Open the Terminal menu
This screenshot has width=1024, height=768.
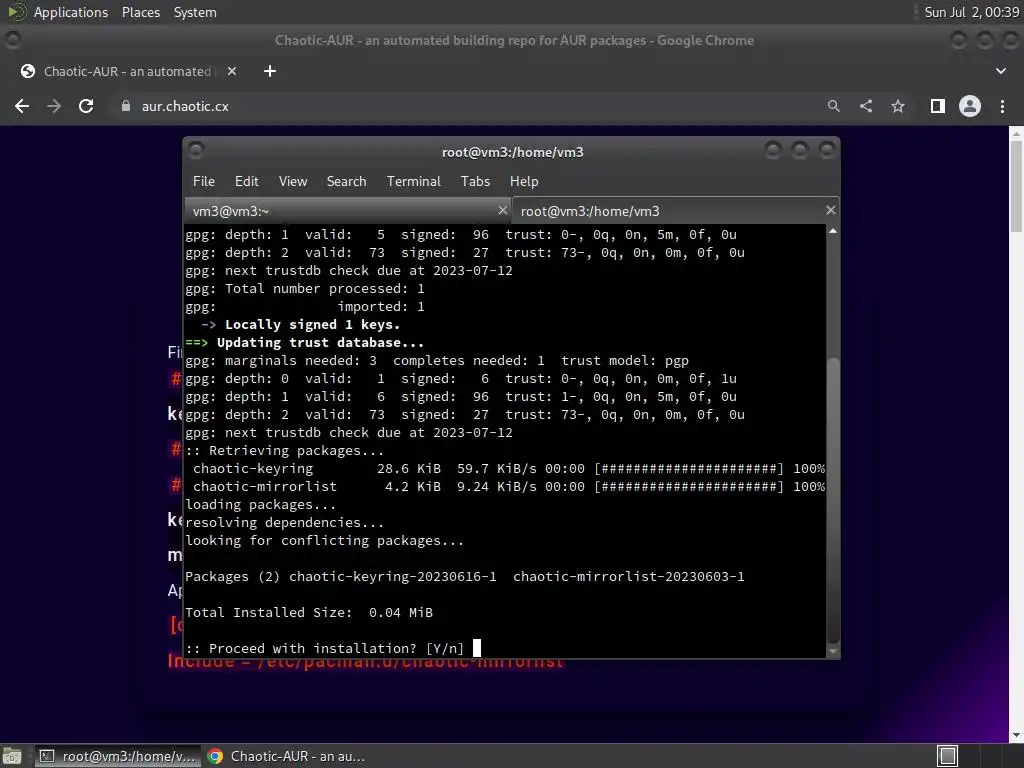click(413, 182)
